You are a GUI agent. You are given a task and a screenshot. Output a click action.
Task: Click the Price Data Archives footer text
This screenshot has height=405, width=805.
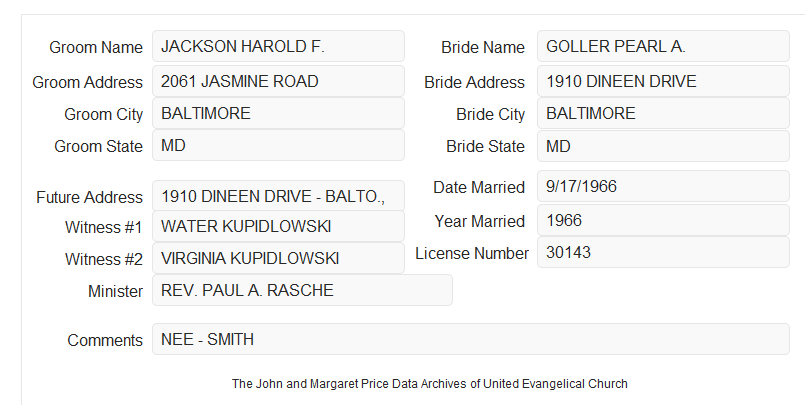coord(430,383)
